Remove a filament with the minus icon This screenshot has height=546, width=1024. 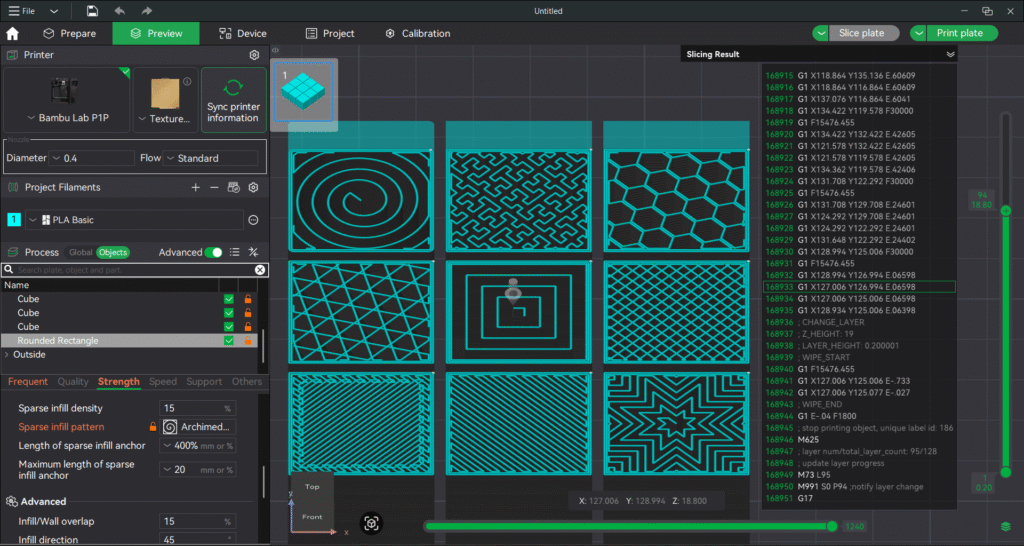pyautogui.click(x=214, y=187)
